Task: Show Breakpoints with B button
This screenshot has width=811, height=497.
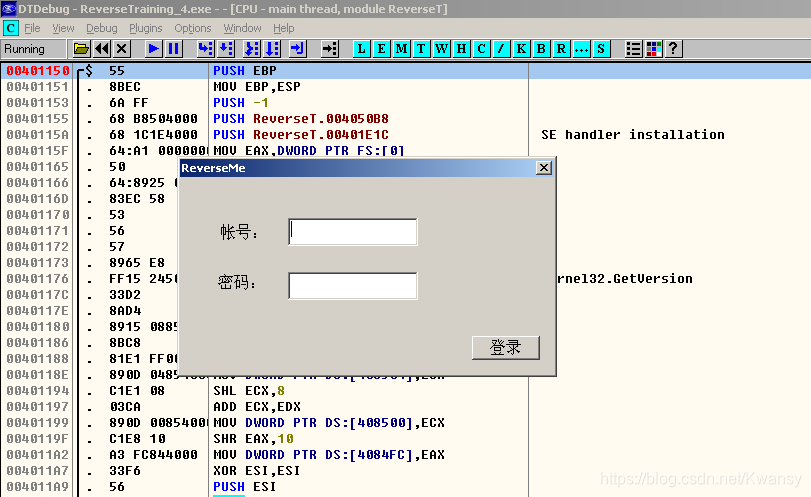Action: pyautogui.click(x=541, y=49)
